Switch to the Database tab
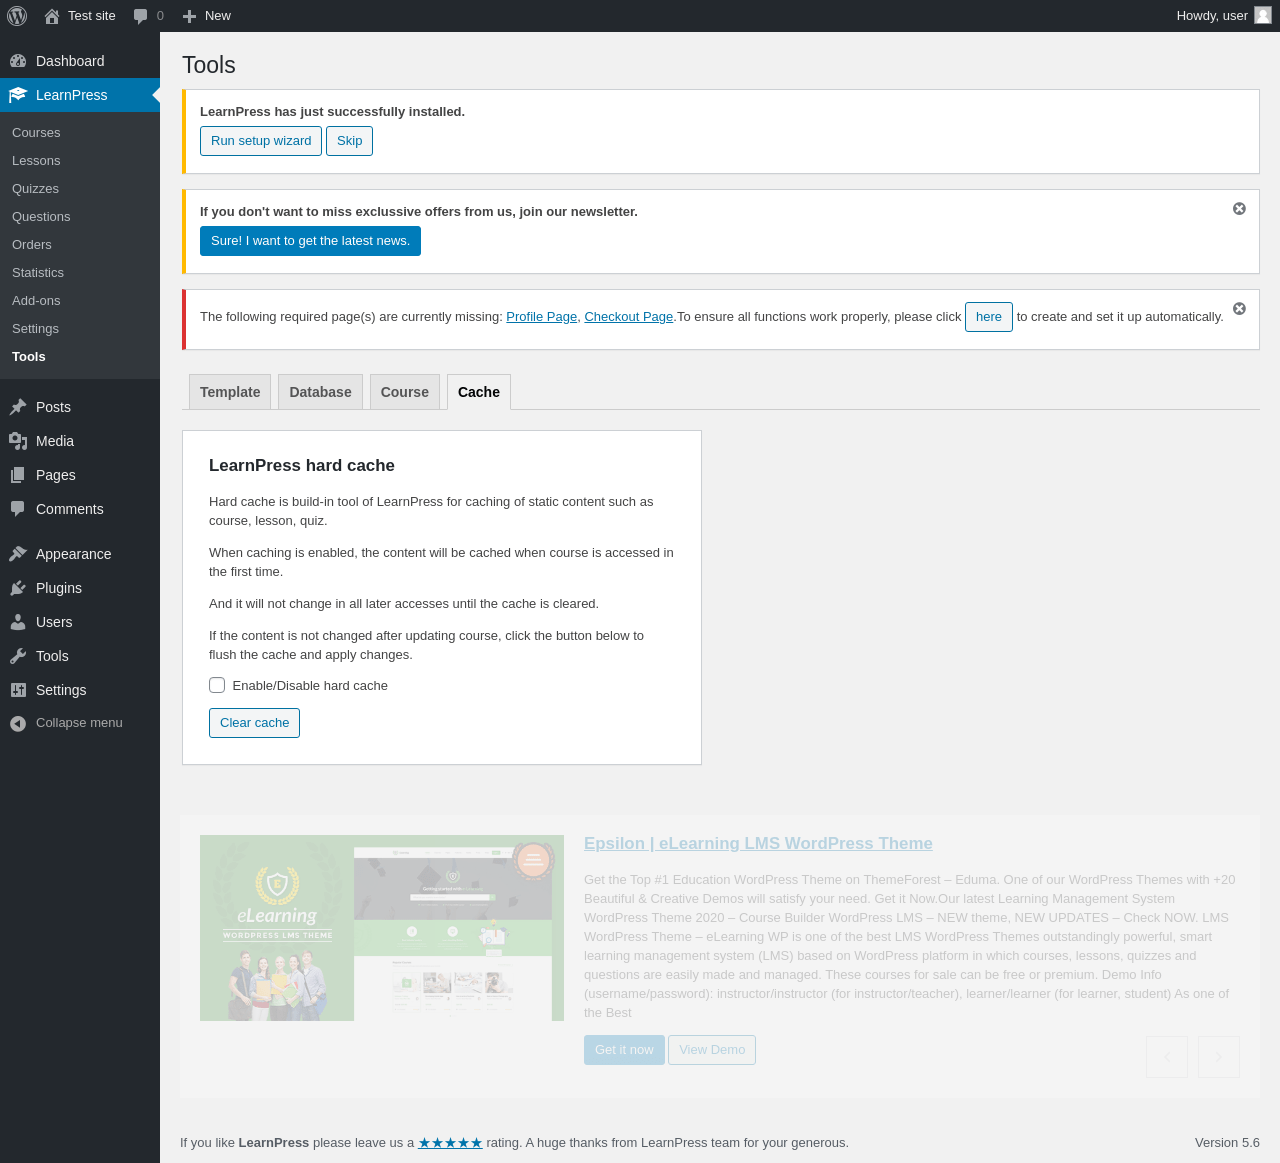This screenshot has width=1280, height=1163. [x=320, y=392]
